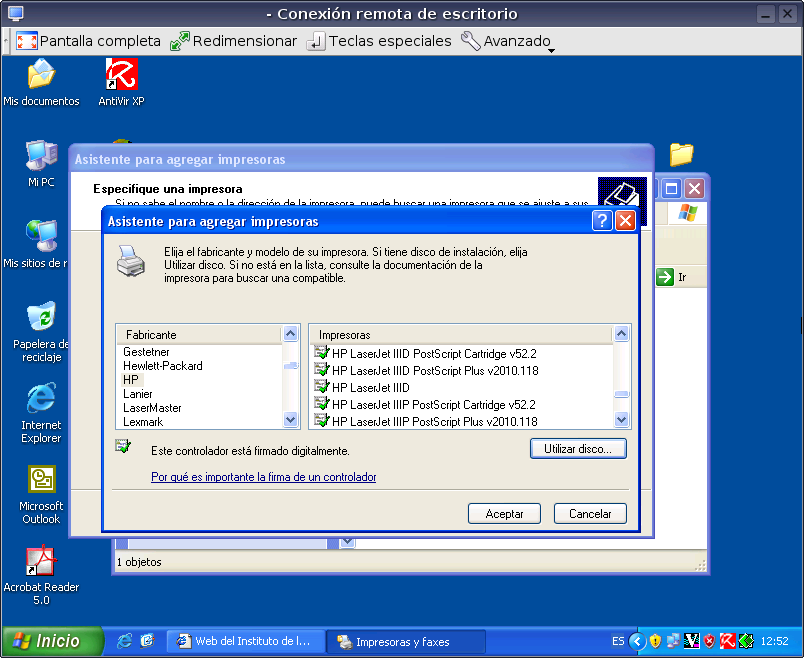Select Lexmark in manufacturer list
This screenshot has height=658, width=804.
(143, 422)
